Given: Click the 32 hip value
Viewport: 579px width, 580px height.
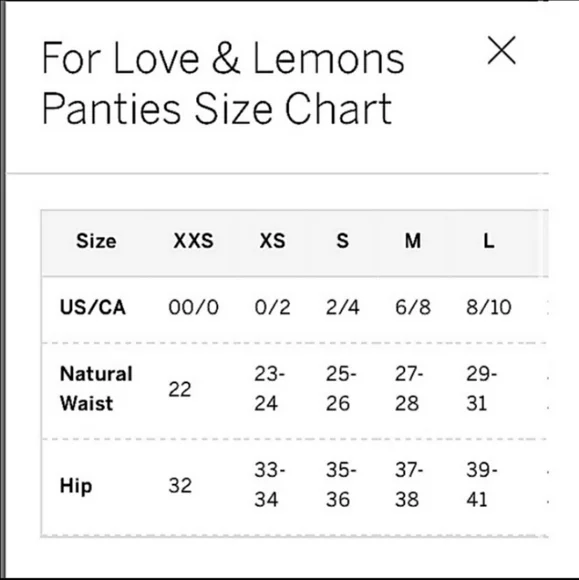Looking at the screenshot, I should [180, 485].
